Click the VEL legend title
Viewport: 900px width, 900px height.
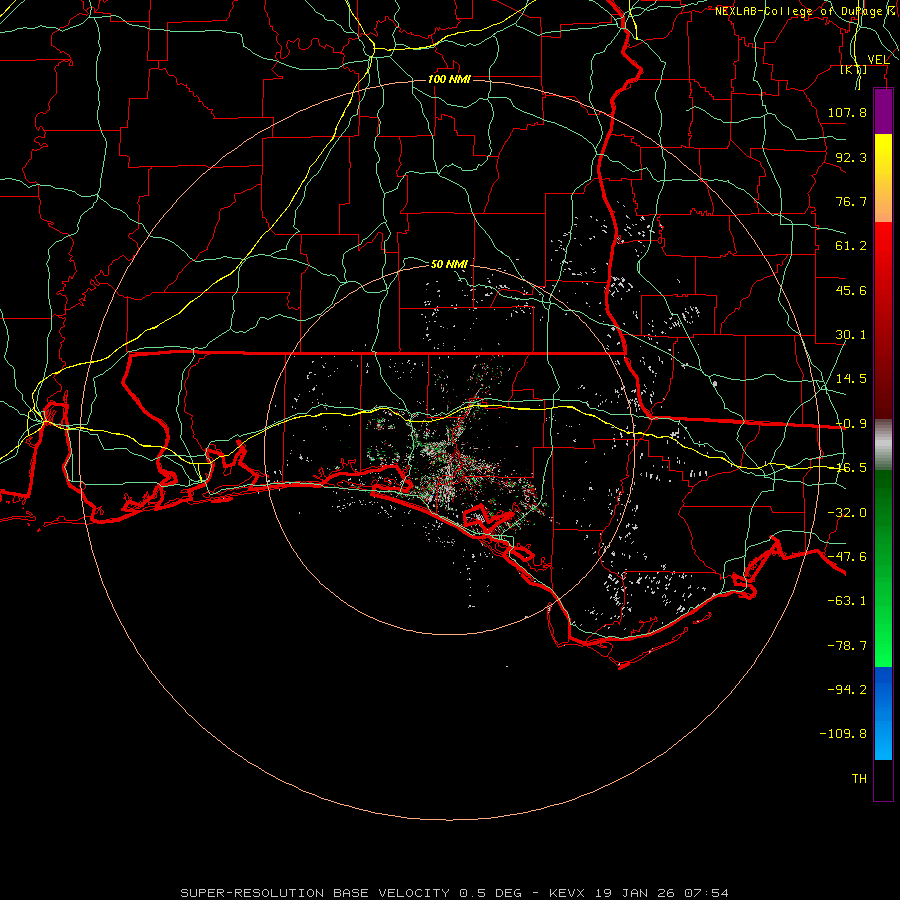[x=878, y=60]
